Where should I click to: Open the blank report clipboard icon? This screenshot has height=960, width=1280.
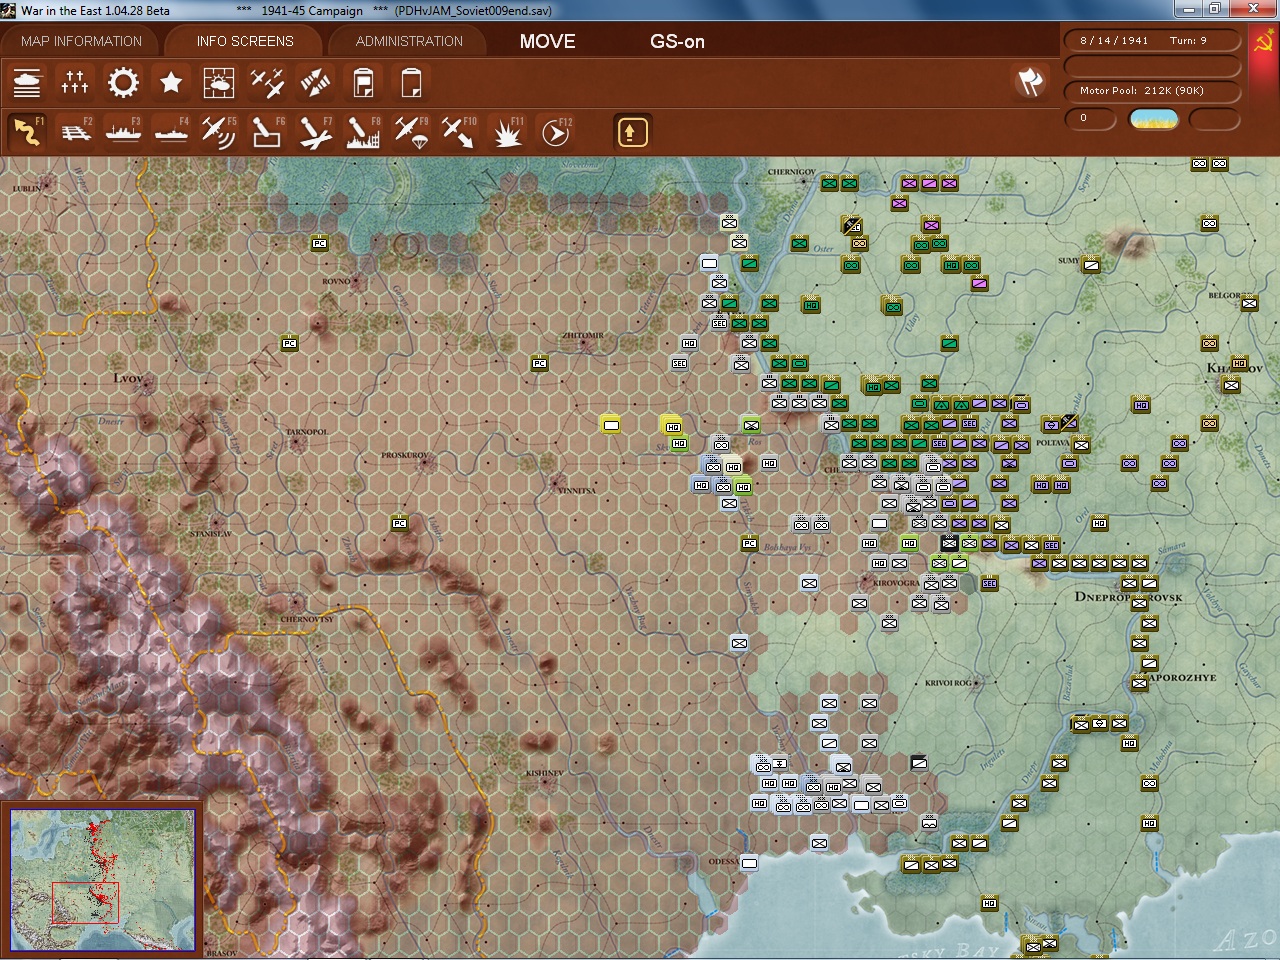(411, 82)
